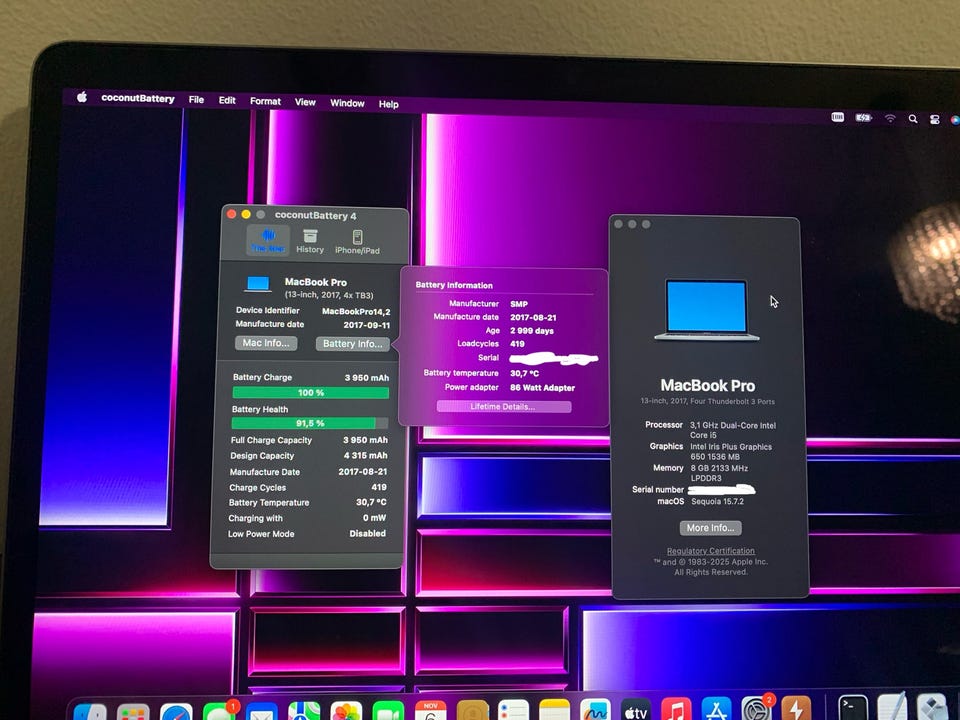960x720 pixels.
Task: Click the Manufacturer SMP value
Action: [x=519, y=304]
